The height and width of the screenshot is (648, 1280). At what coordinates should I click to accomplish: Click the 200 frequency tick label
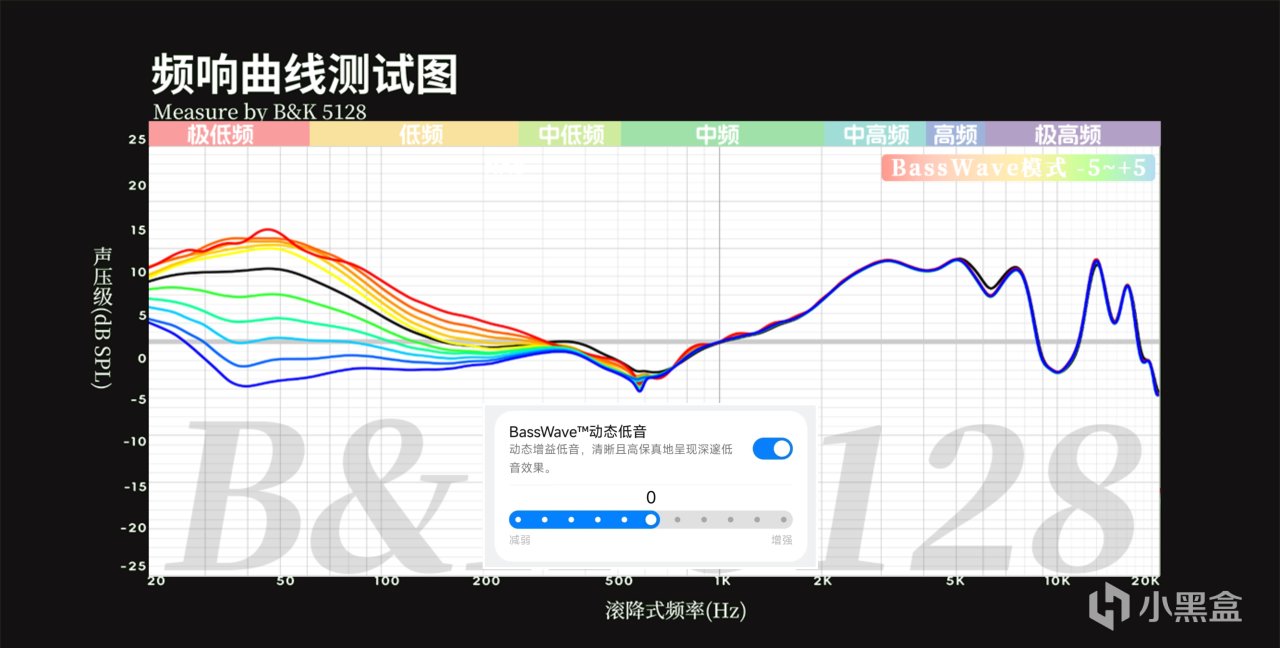(486, 581)
